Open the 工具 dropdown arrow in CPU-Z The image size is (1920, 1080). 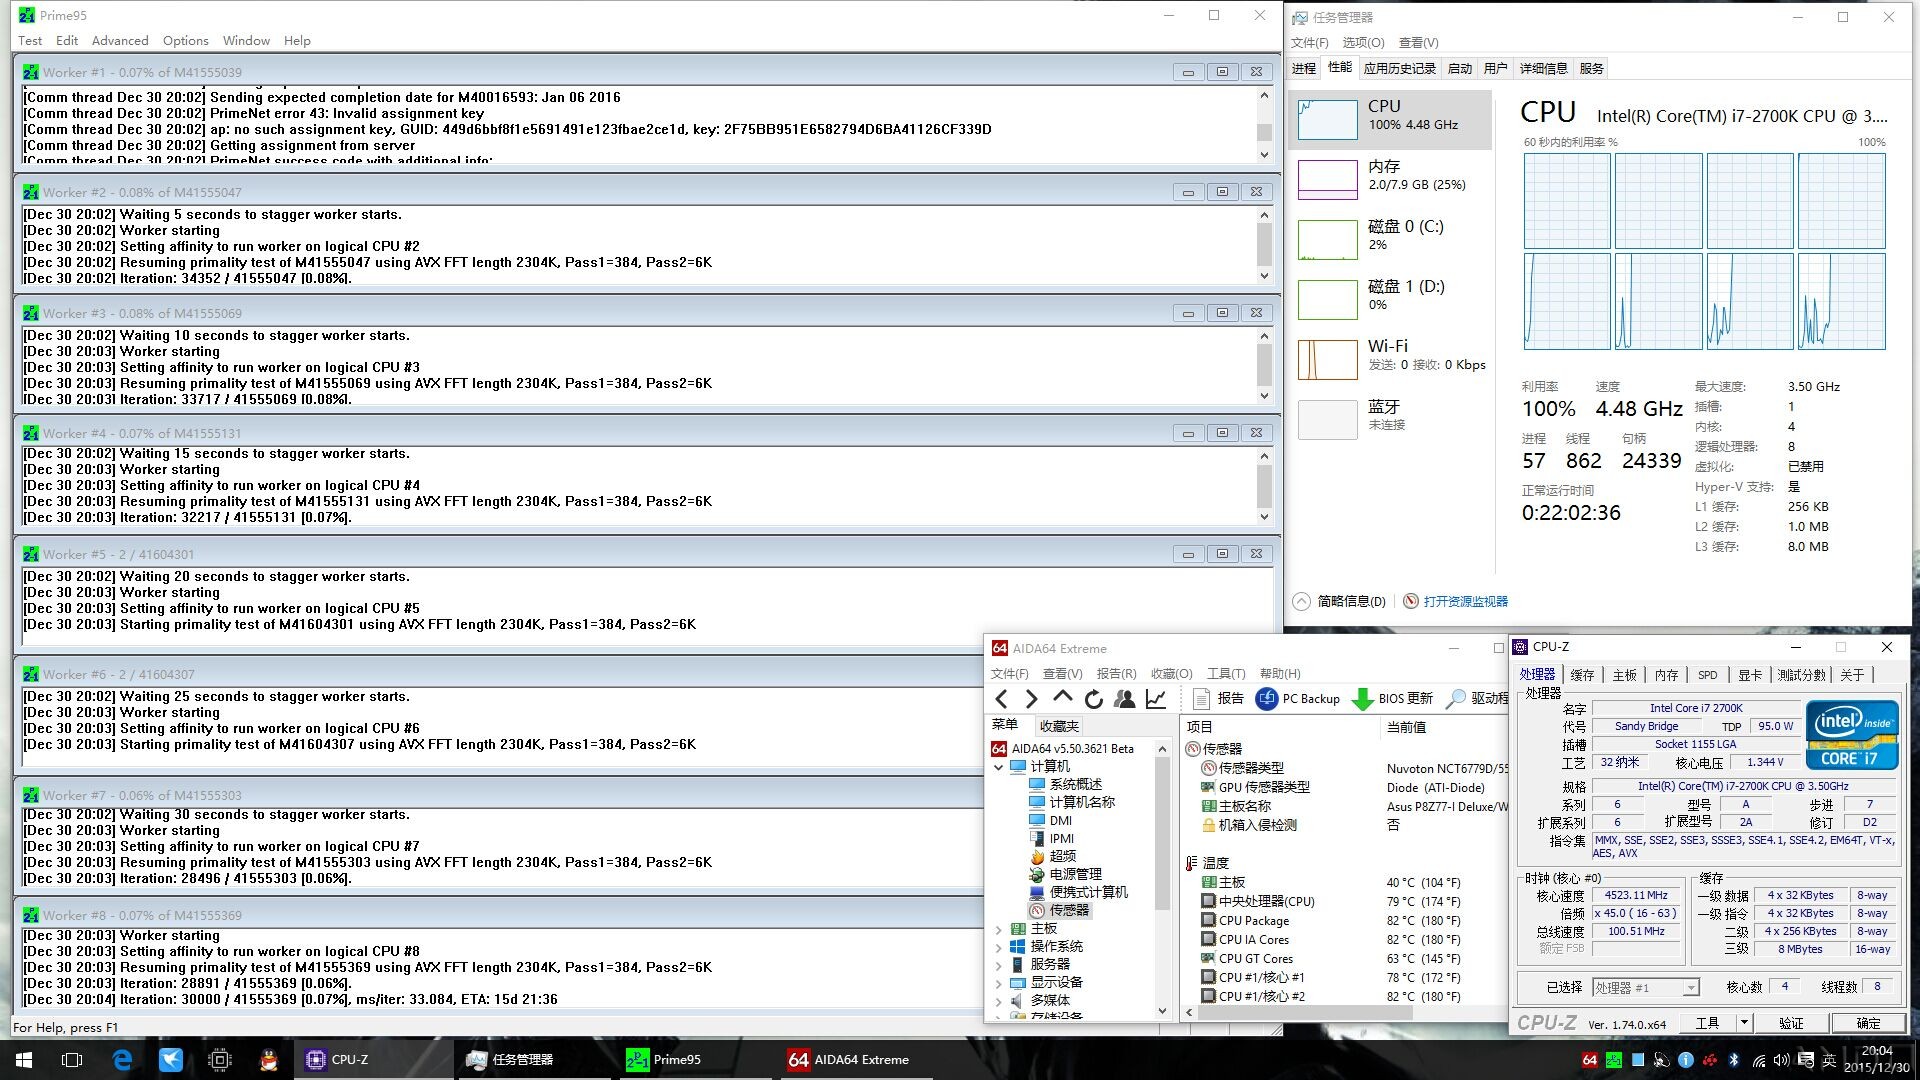pyautogui.click(x=1744, y=1023)
